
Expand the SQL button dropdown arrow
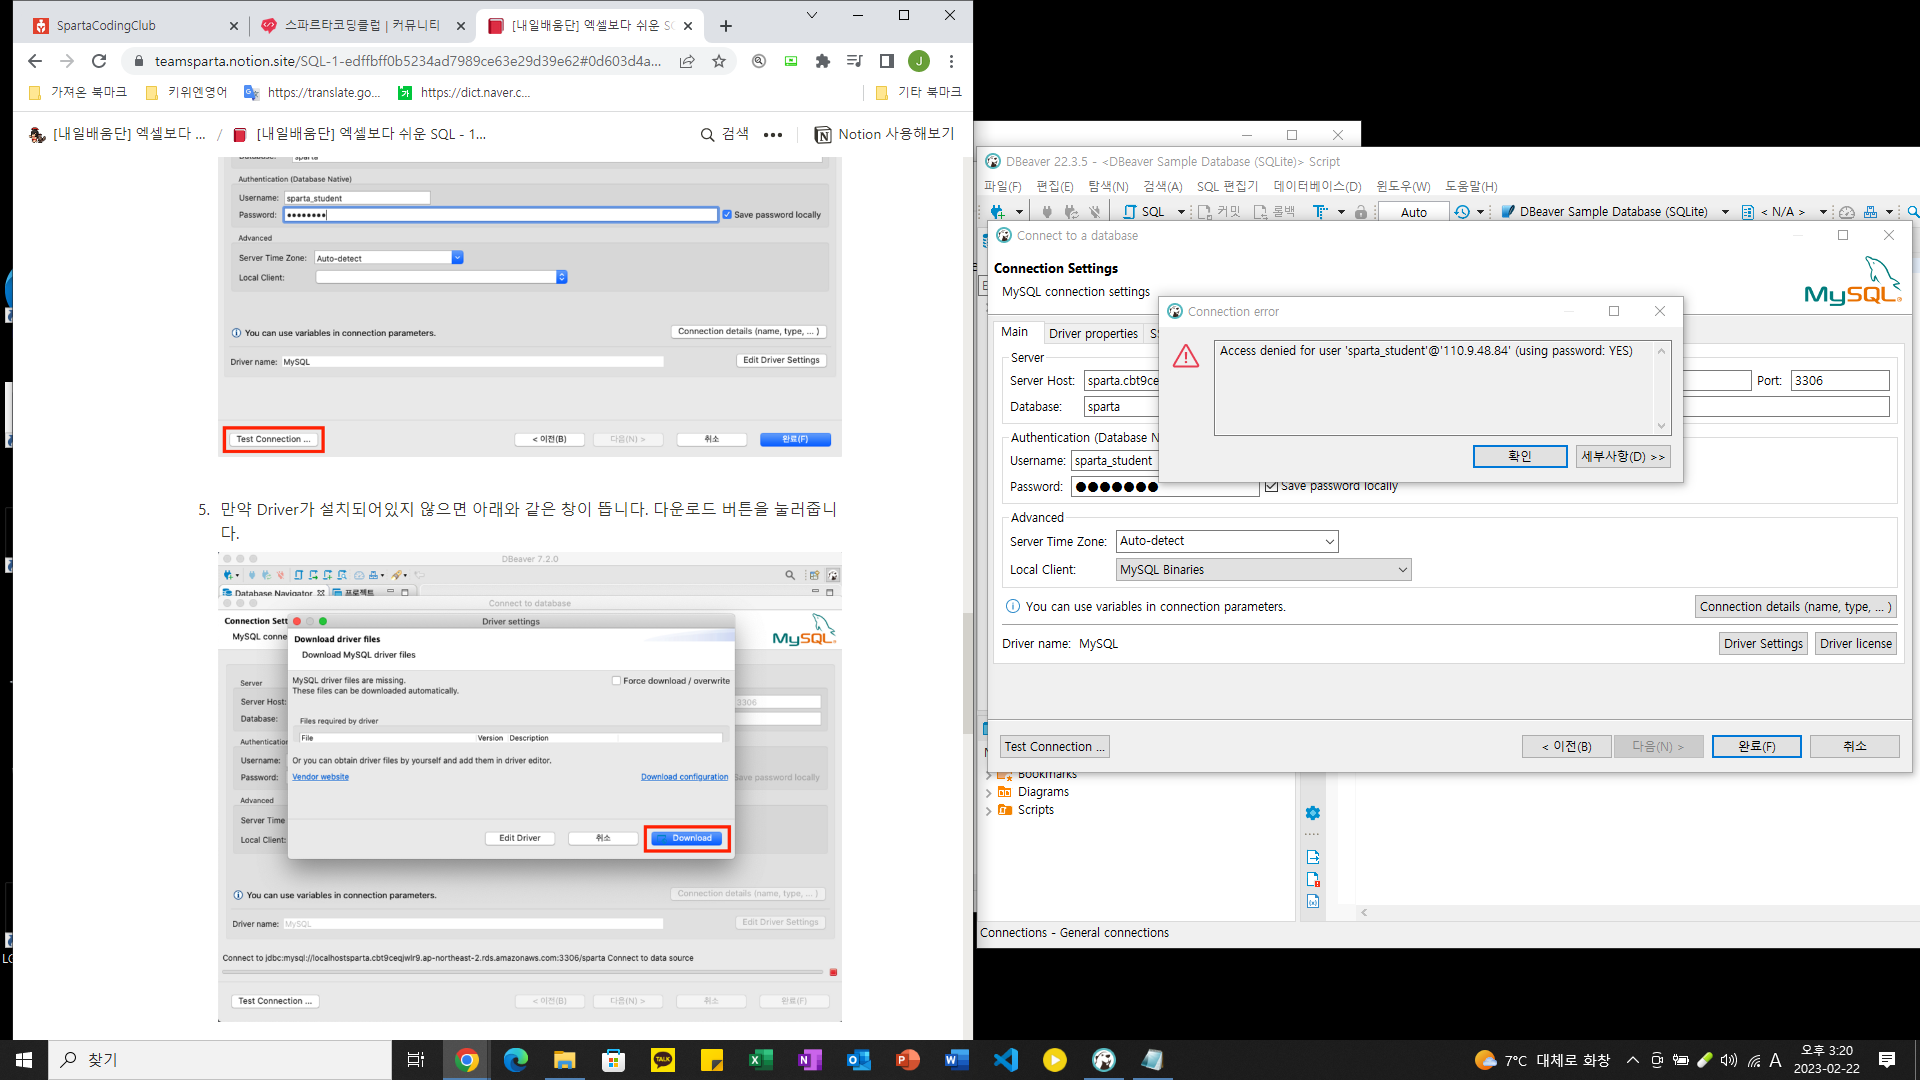coord(1181,212)
